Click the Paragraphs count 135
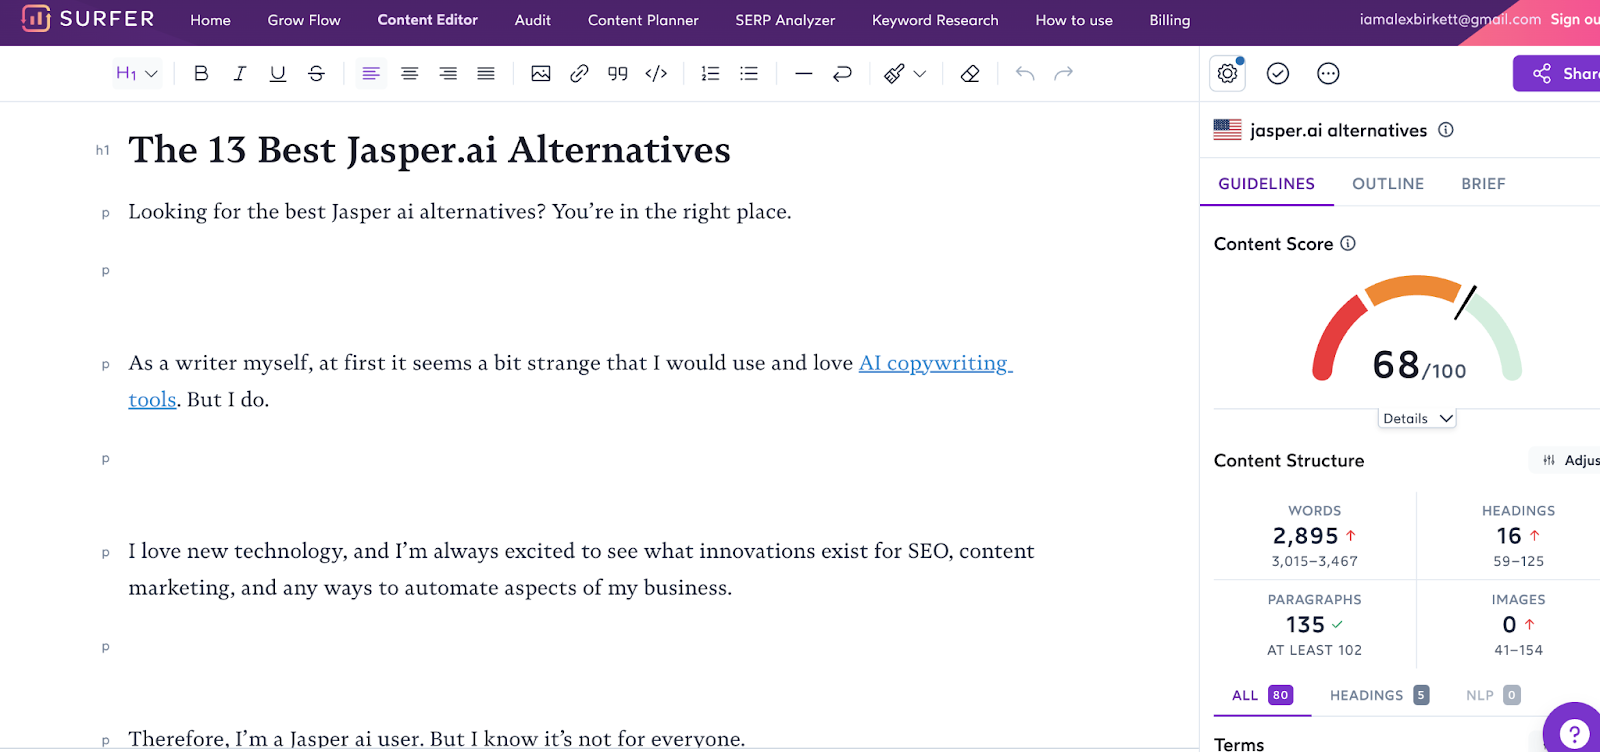1600x752 pixels. click(x=1305, y=625)
